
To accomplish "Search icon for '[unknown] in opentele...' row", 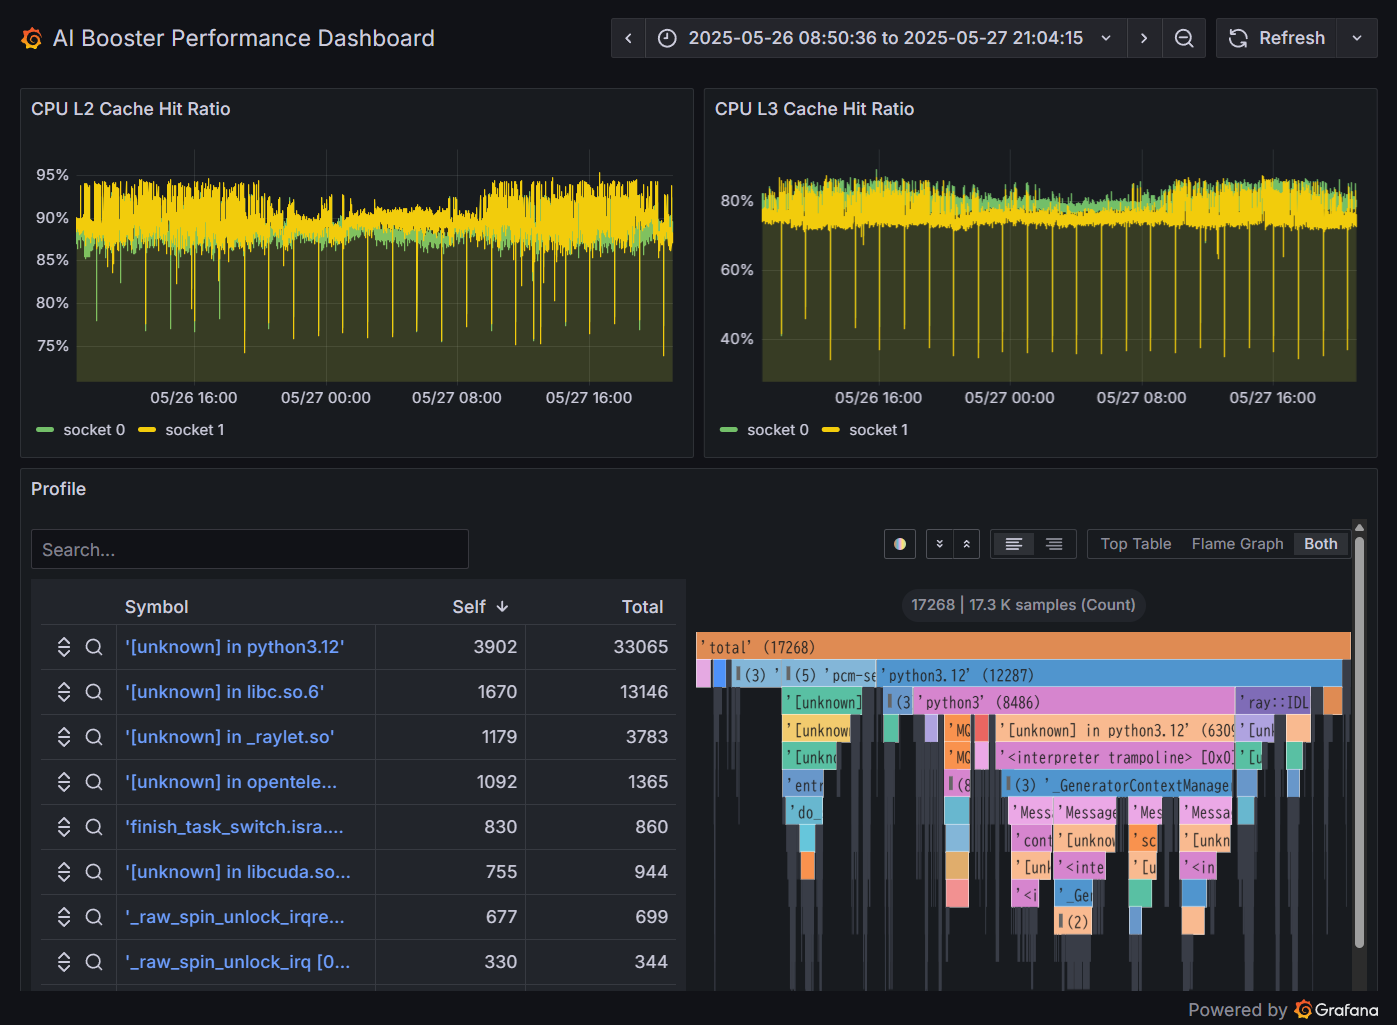I will [x=94, y=782].
